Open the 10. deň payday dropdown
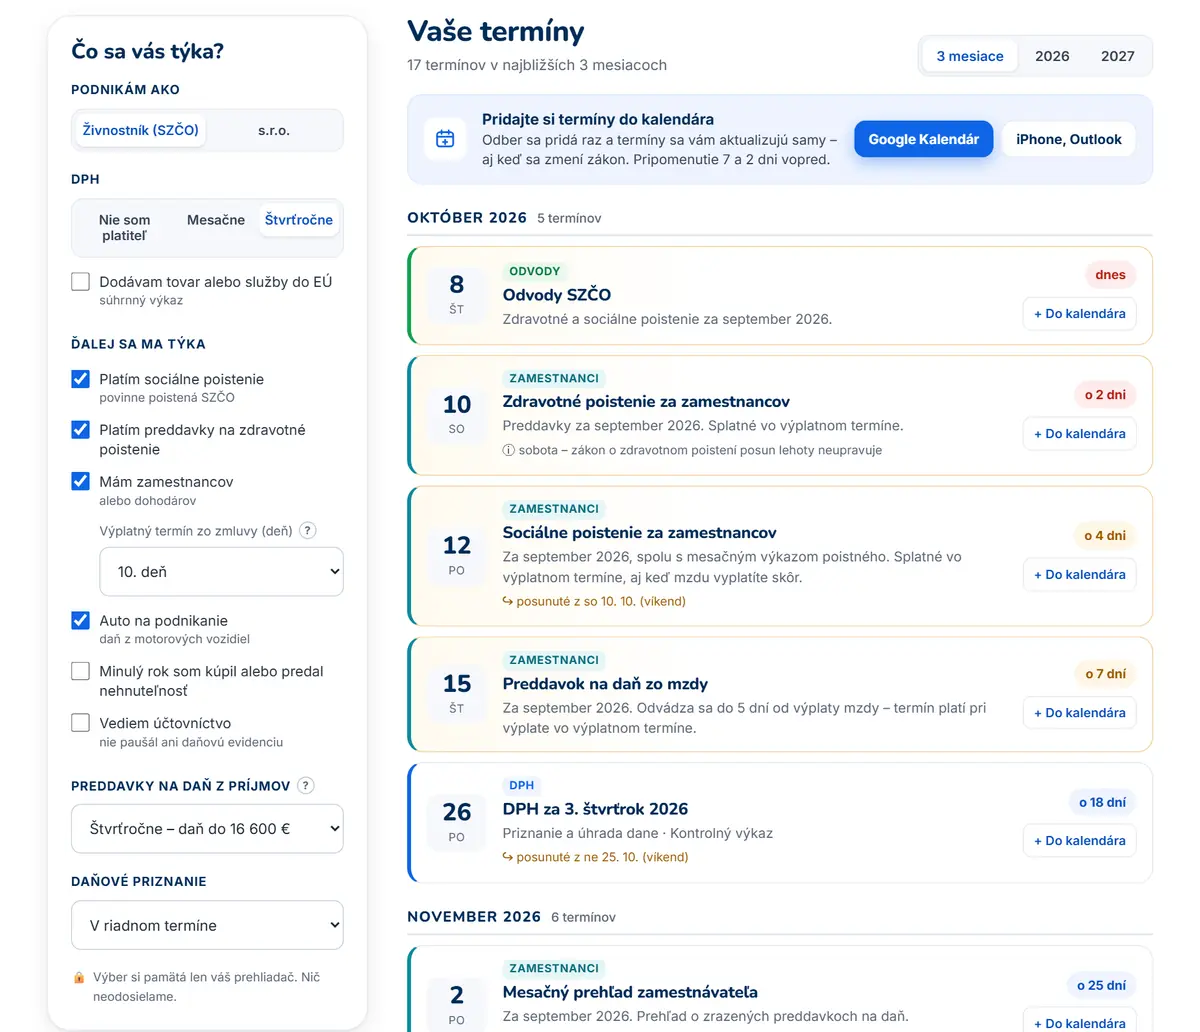Screen dimensions: 1200x1032 222,572
